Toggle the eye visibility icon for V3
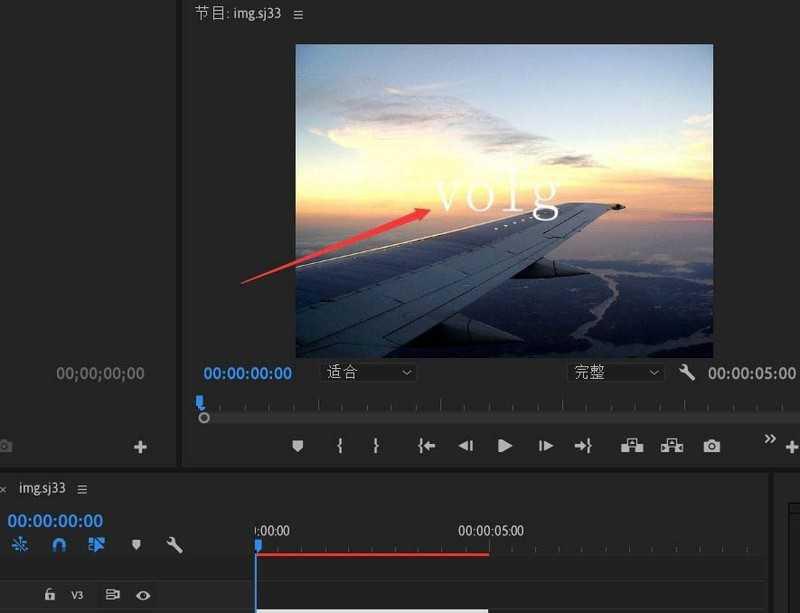Image resolution: width=800 pixels, height=613 pixels. coord(143,594)
